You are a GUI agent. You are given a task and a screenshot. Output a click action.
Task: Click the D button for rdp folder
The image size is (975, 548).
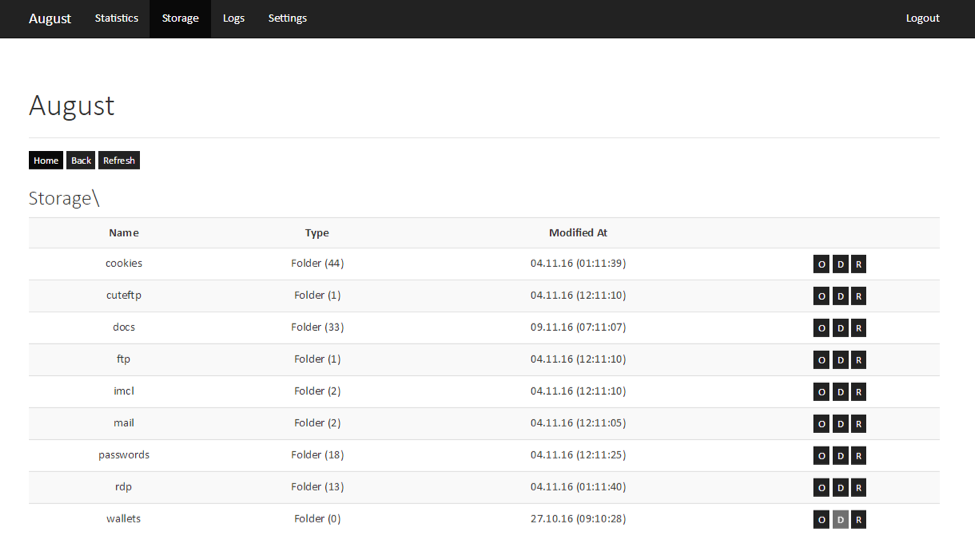[840, 488]
